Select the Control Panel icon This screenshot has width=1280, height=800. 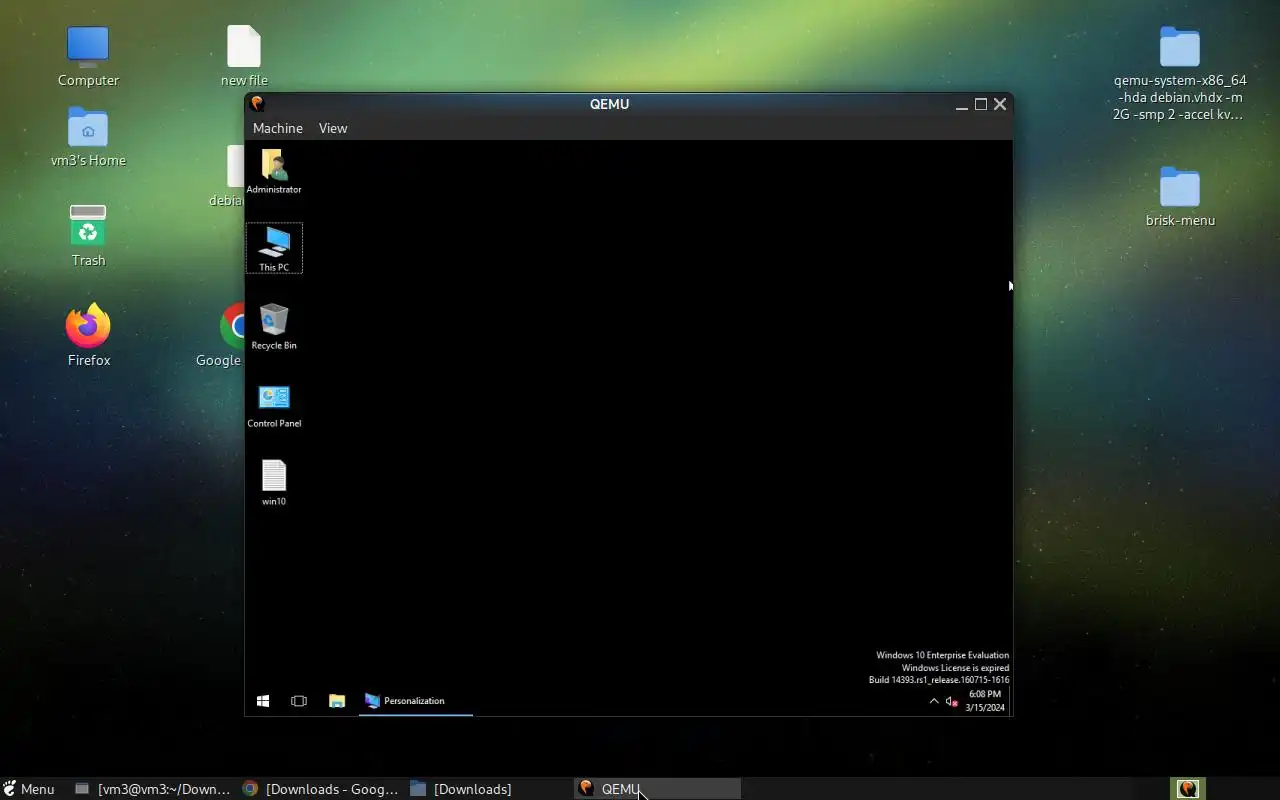coord(274,405)
